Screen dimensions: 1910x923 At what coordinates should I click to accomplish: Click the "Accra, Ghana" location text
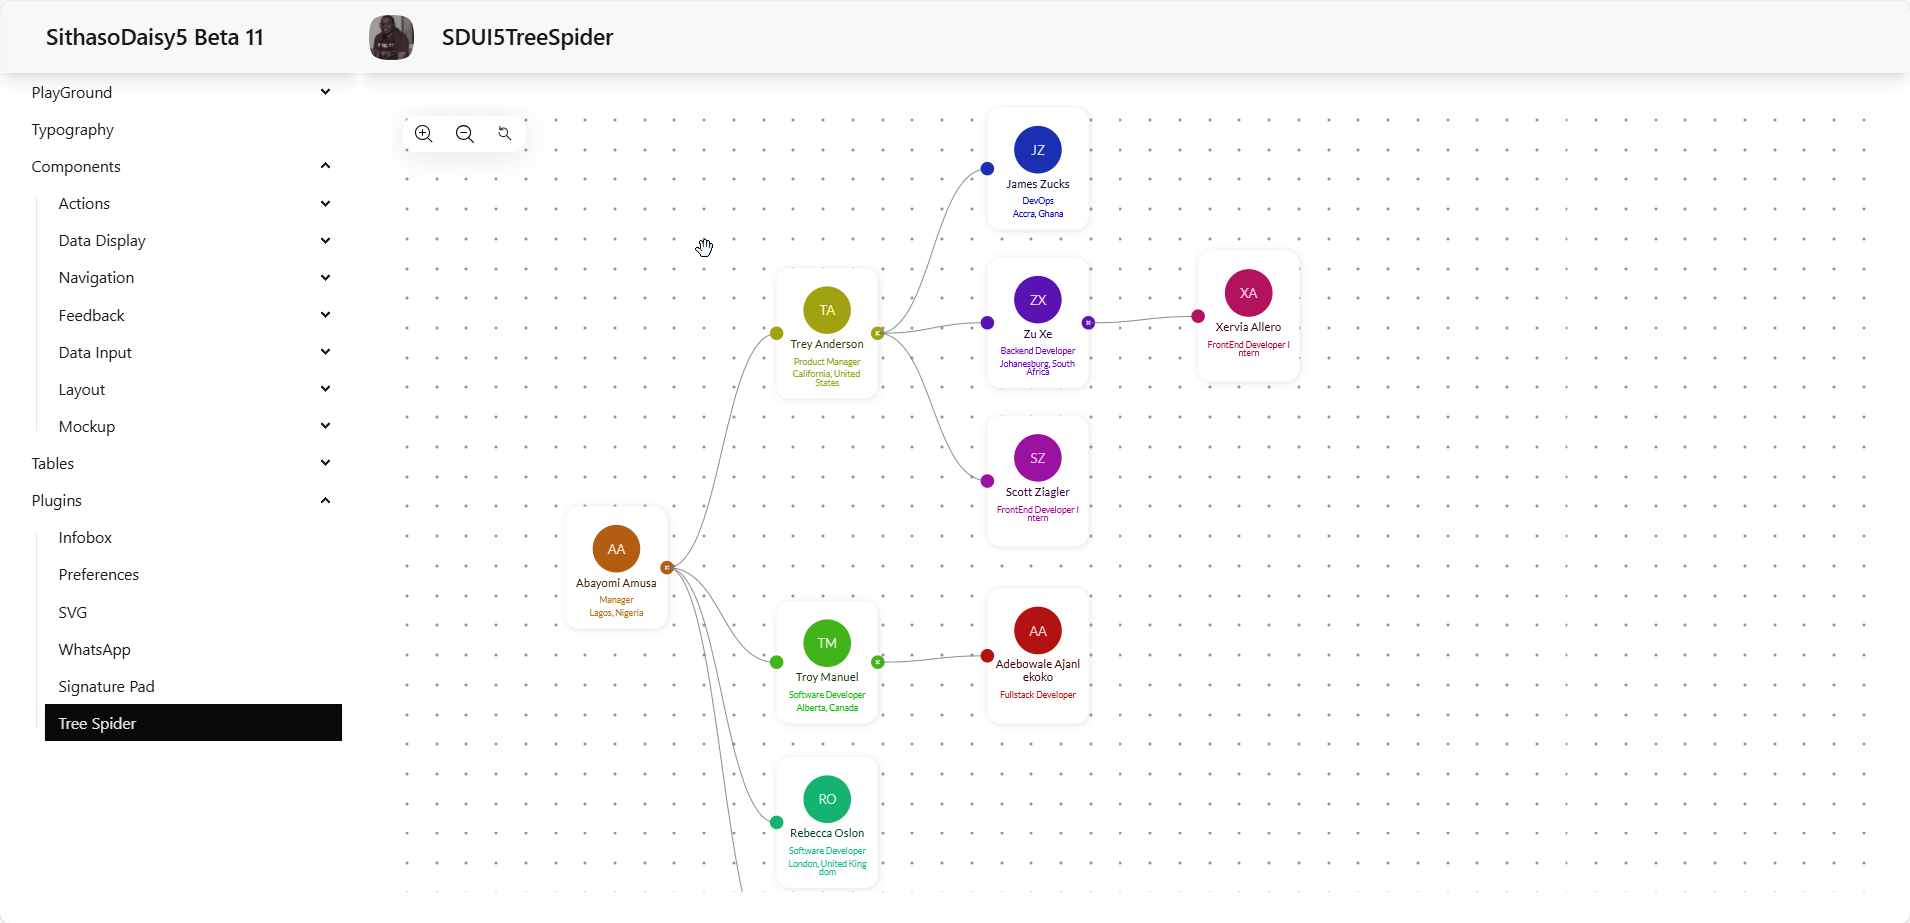1038,214
